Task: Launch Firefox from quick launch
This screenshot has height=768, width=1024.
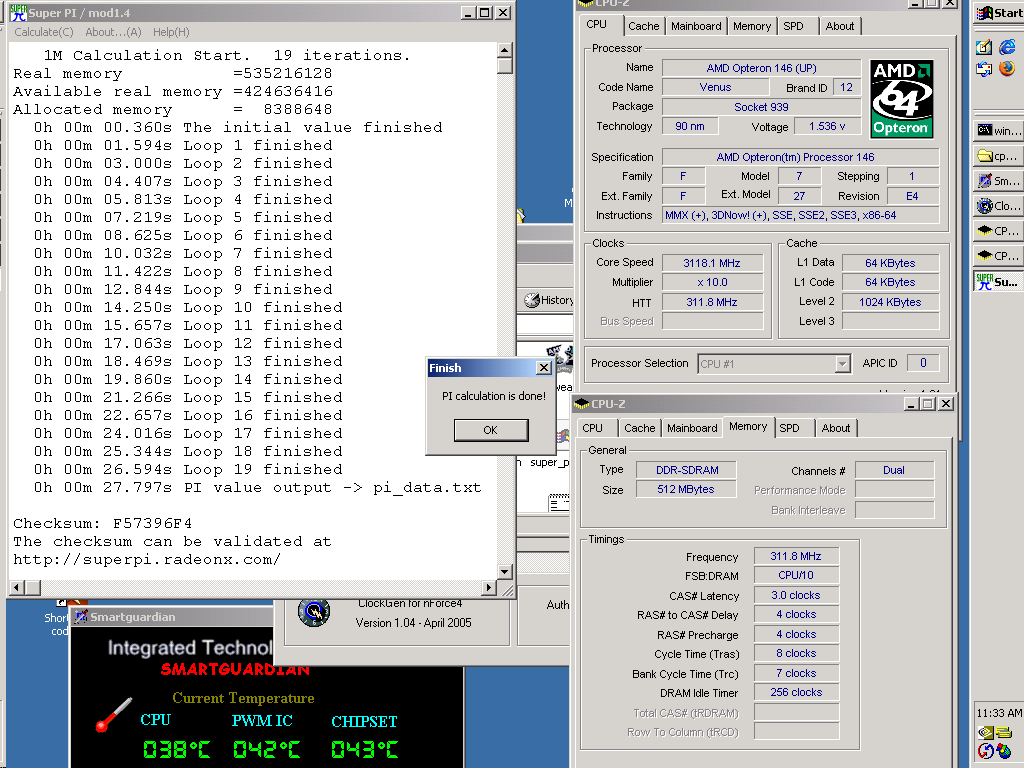Action: [1007, 68]
